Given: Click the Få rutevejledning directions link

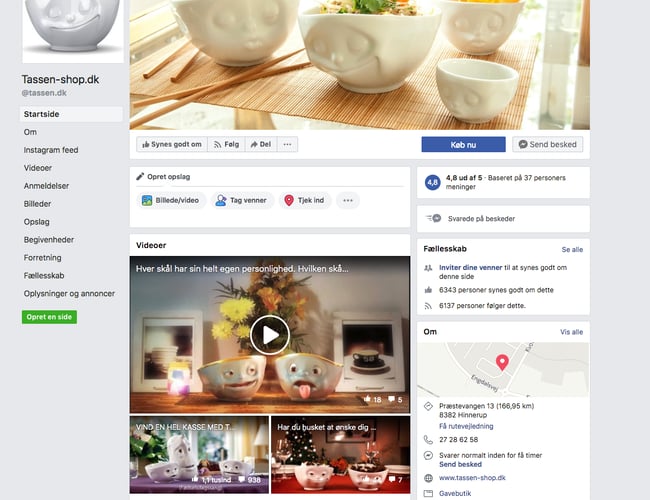Looking at the screenshot, I should click(x=466, y=426).
